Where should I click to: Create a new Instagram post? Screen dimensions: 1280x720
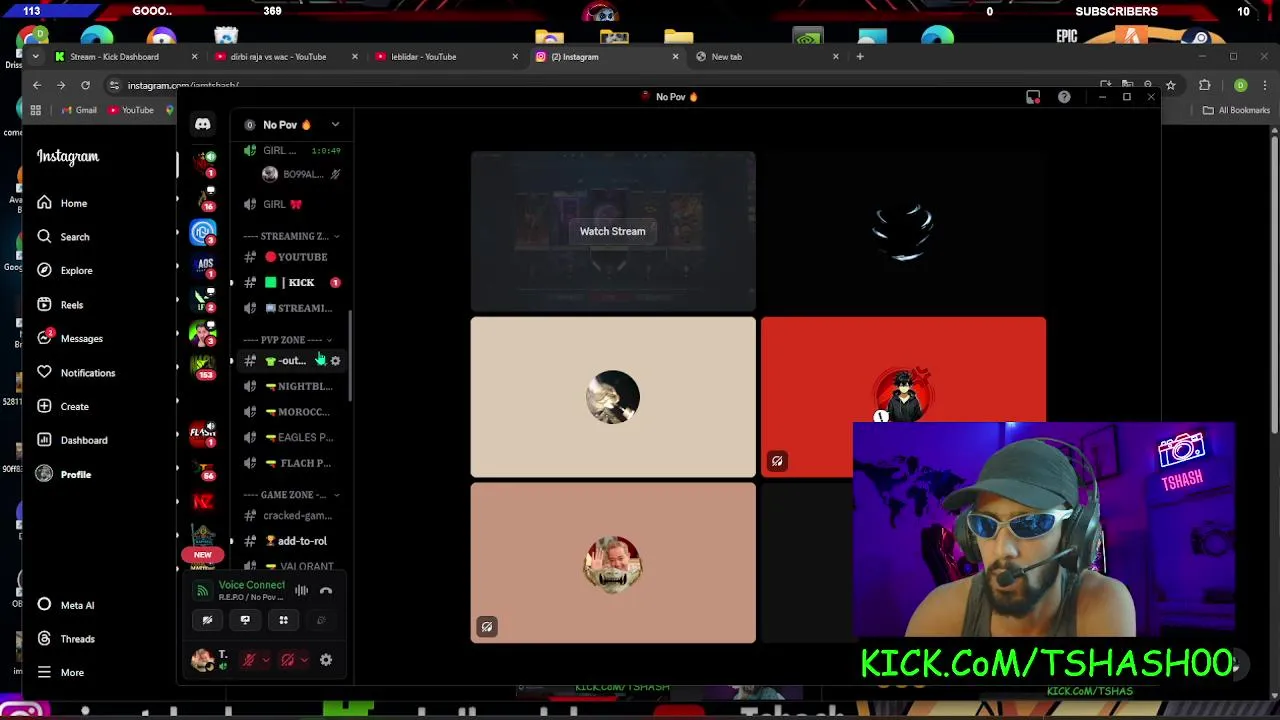coord(62,406)
